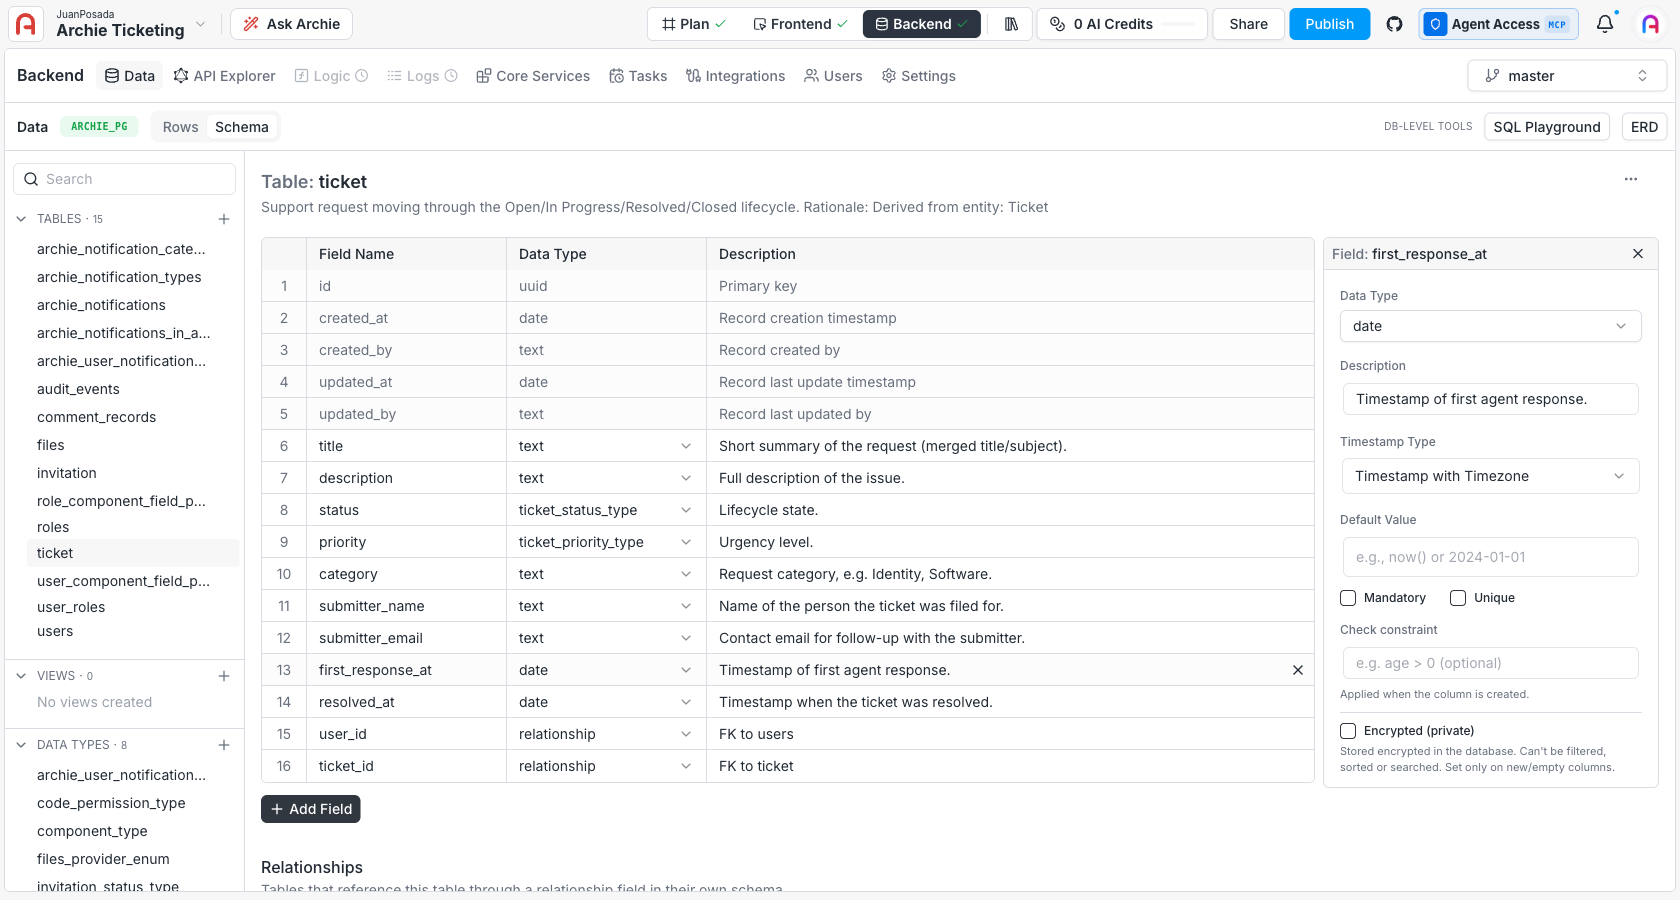Select the audit_events table

78,389
